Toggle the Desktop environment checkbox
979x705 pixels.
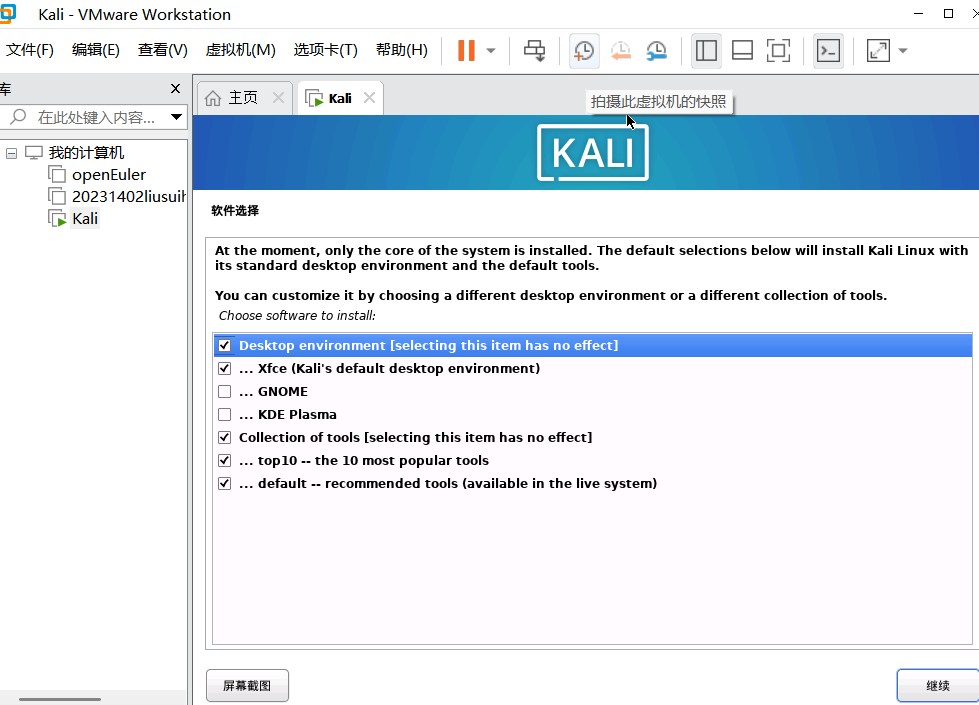pos(225,345)
